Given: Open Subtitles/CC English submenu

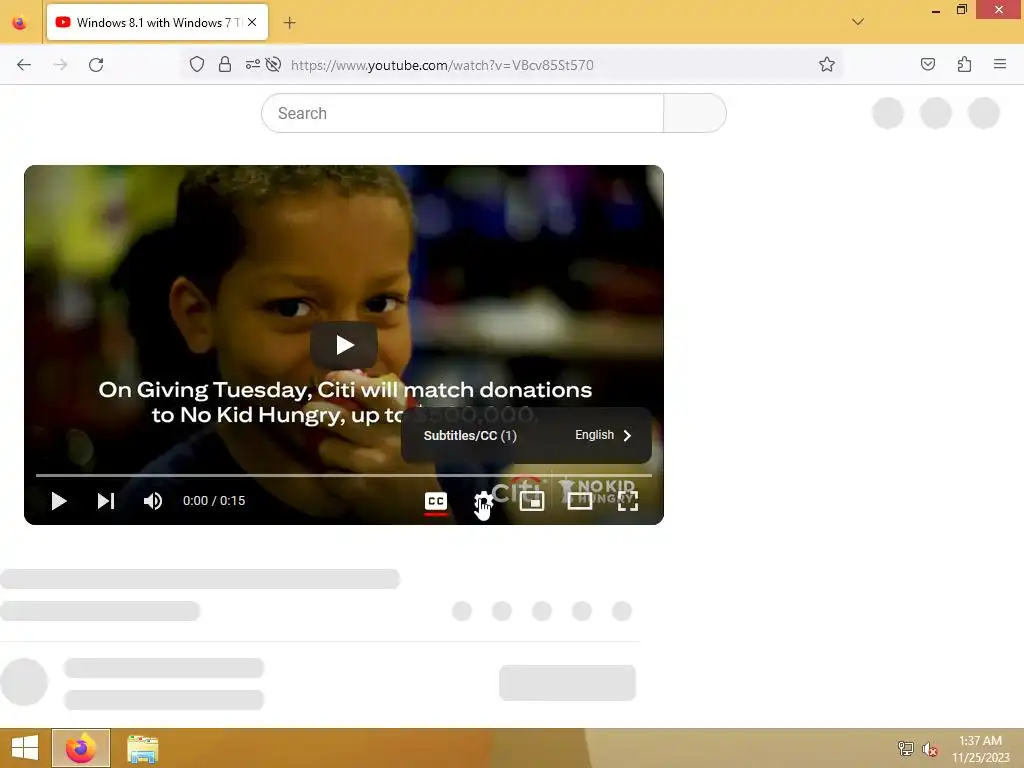Looking at the screenshot, I should (x=526, y=436).
